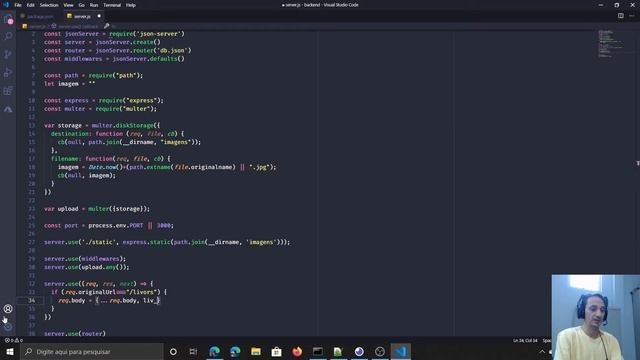Open the purple round app icon on taskbar

coord(359,351)
